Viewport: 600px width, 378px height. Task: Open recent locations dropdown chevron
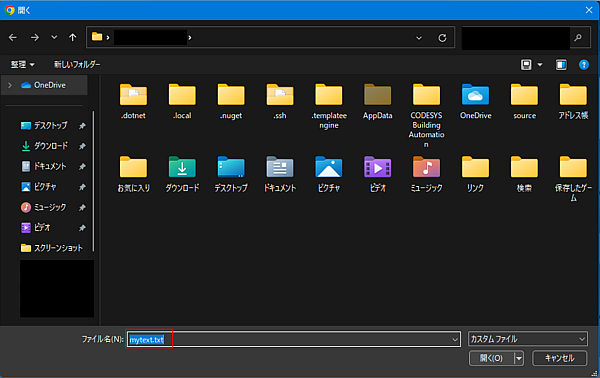(54, 37)
